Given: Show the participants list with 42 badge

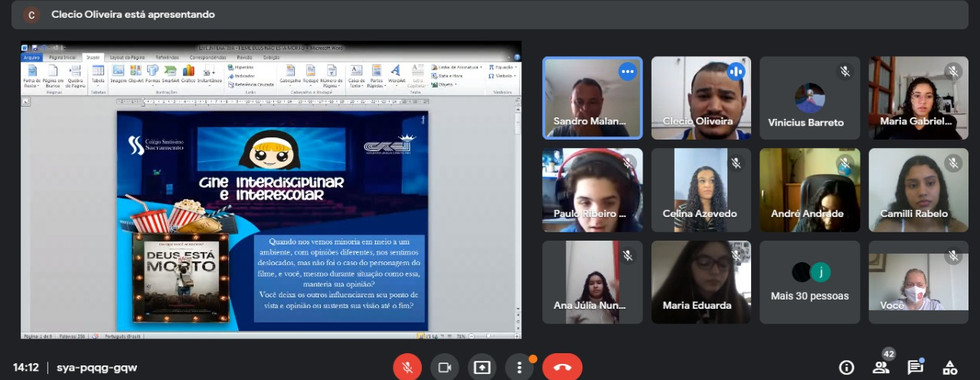Looking at the screenshot, I should pos(881,368).
